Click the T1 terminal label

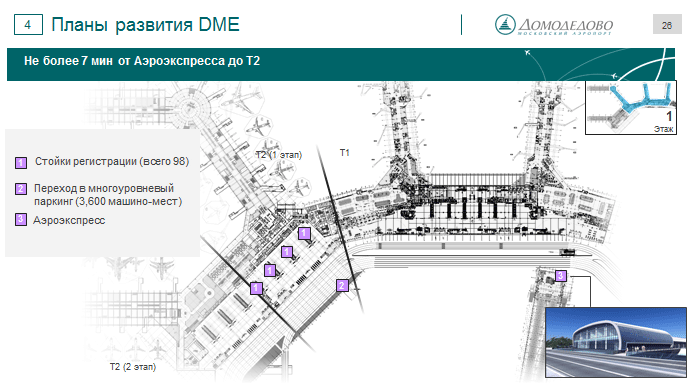pos(344,153)
